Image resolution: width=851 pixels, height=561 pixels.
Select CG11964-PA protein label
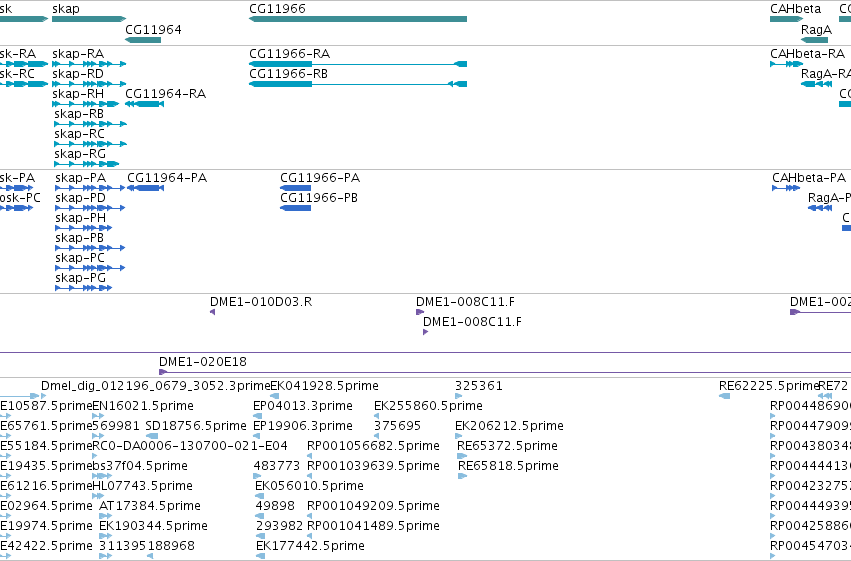tap(167, 178)
